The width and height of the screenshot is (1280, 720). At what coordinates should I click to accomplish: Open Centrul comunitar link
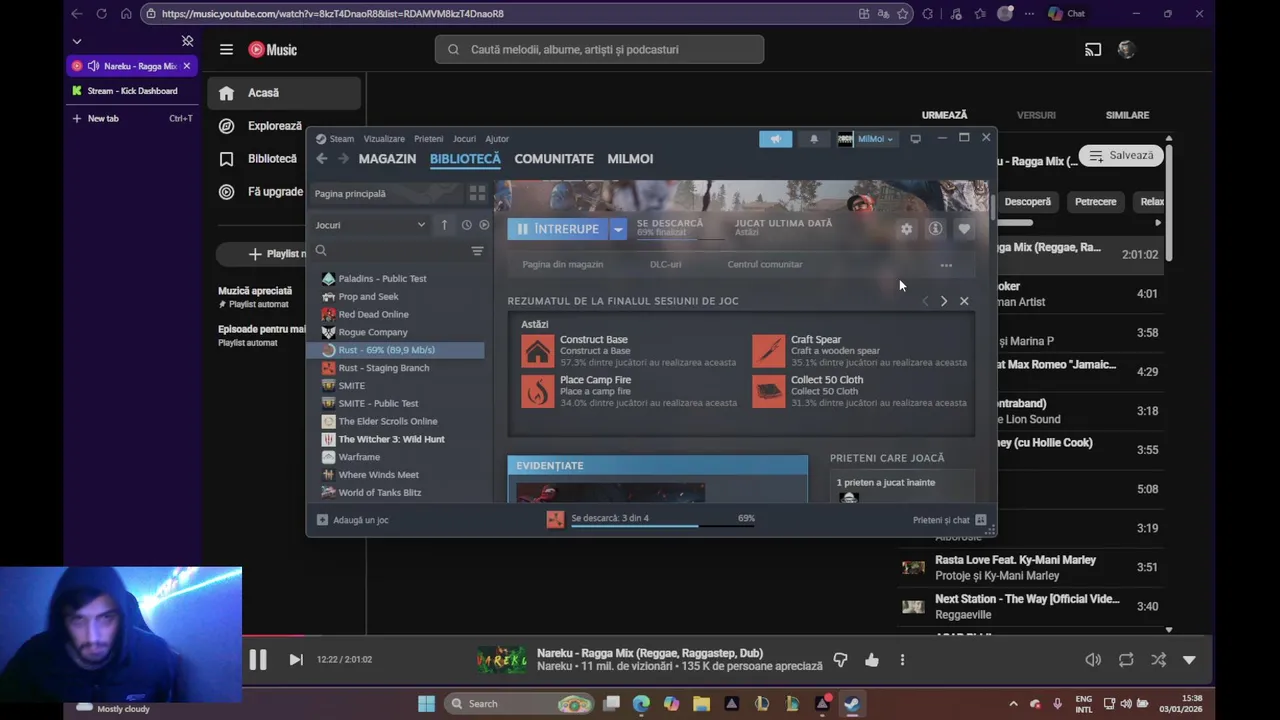tap(765, 265)
